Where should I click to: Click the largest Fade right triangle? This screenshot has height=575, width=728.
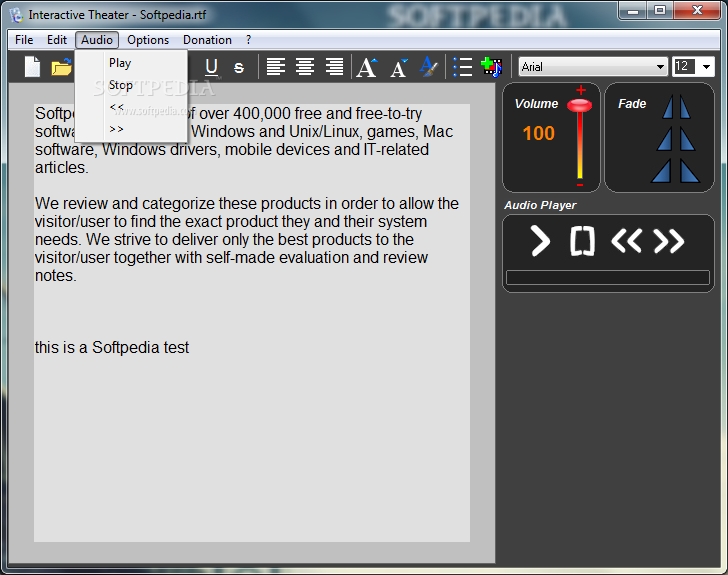coord(689,170)
